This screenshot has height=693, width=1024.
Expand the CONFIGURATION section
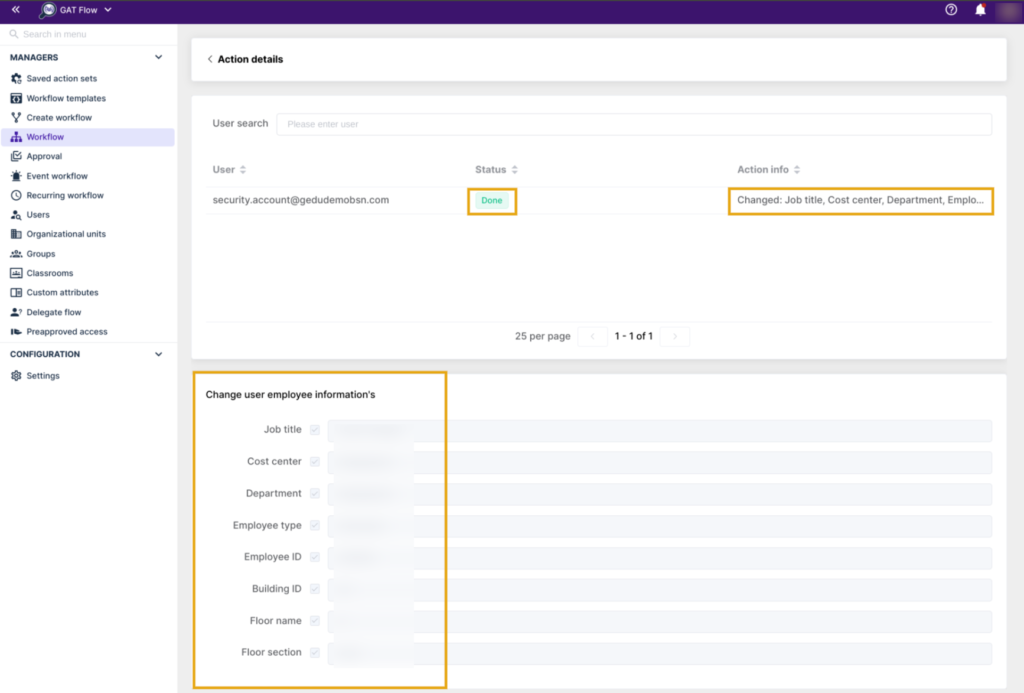[158, 354]
